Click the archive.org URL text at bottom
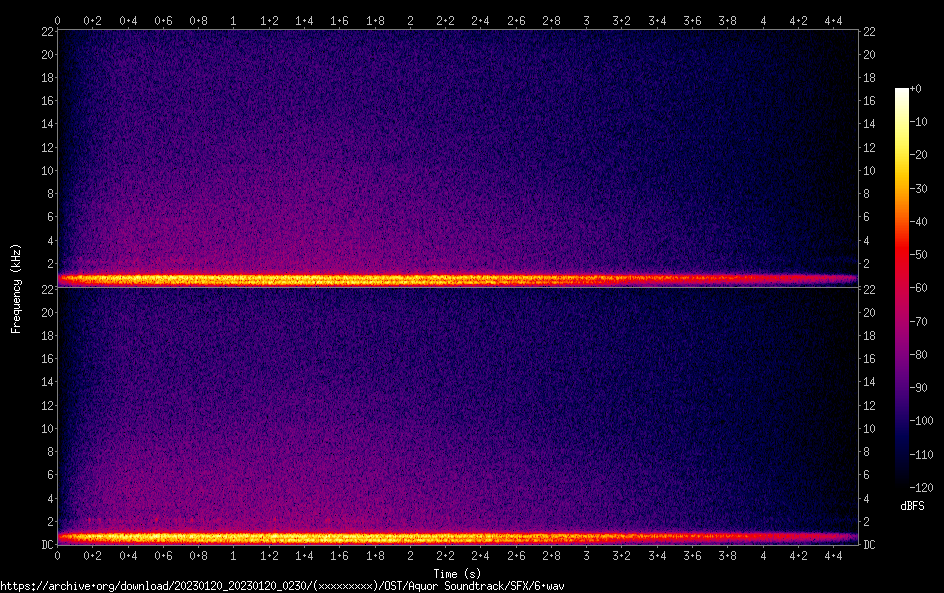The image size is (944, 593). pyautogui.click(x=289, y=586)
